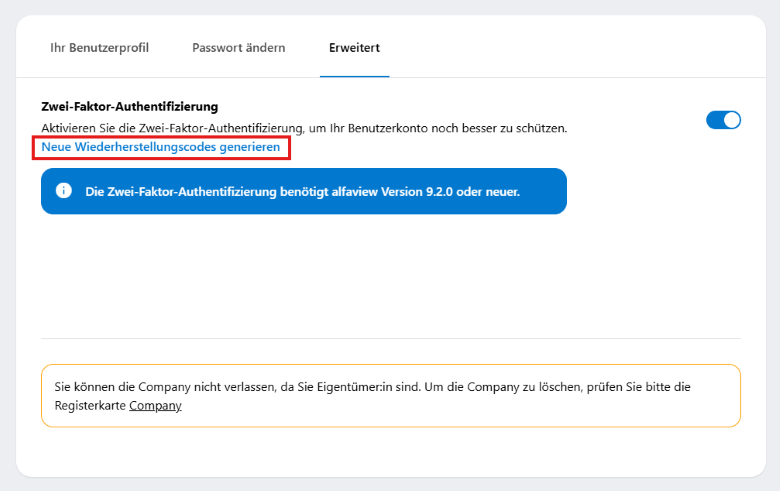
Task: Click the info icon in the blue banner
Action: 64,191
